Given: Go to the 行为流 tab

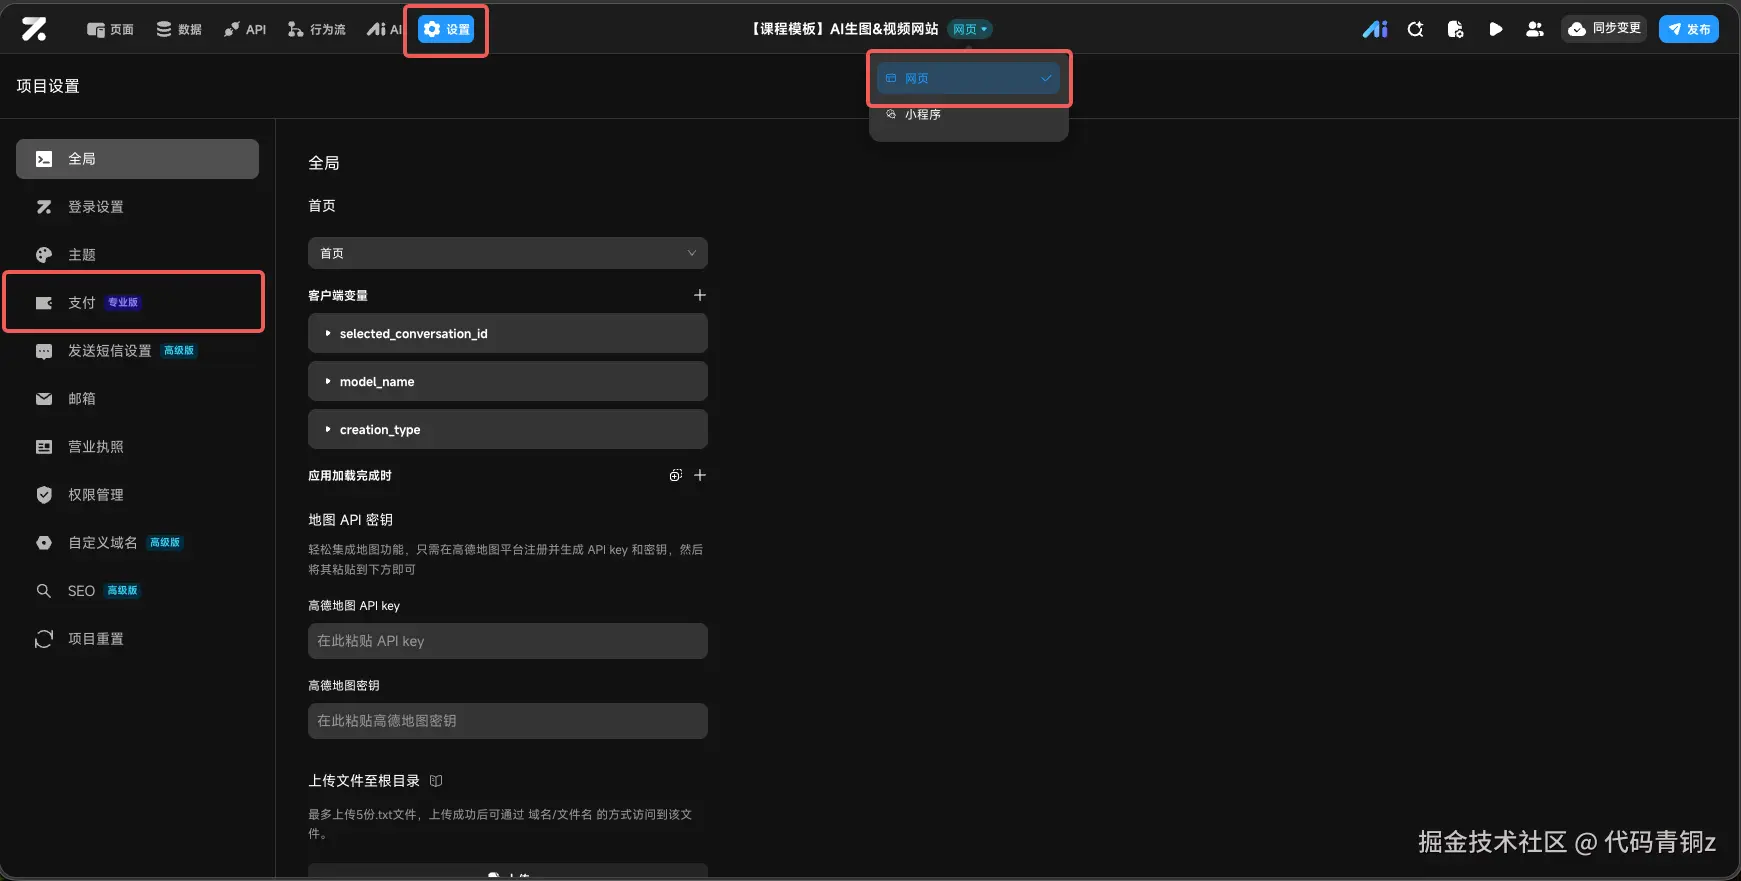Looking at the screenshot, I should click(x=316, y=29).
